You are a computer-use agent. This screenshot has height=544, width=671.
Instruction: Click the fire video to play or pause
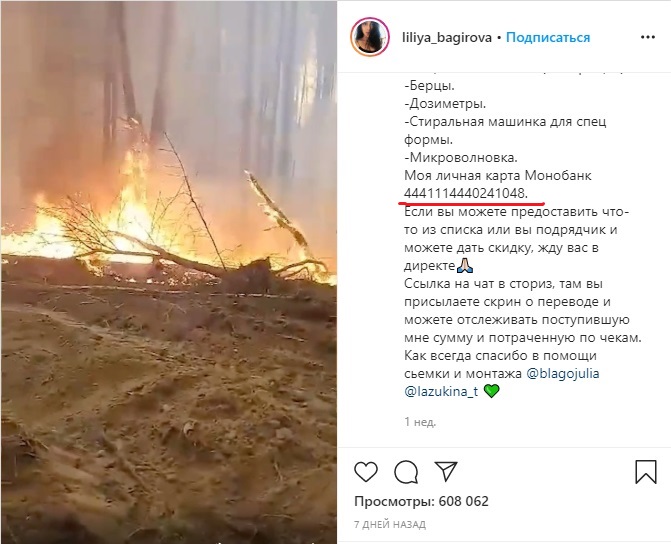[169, 272]
